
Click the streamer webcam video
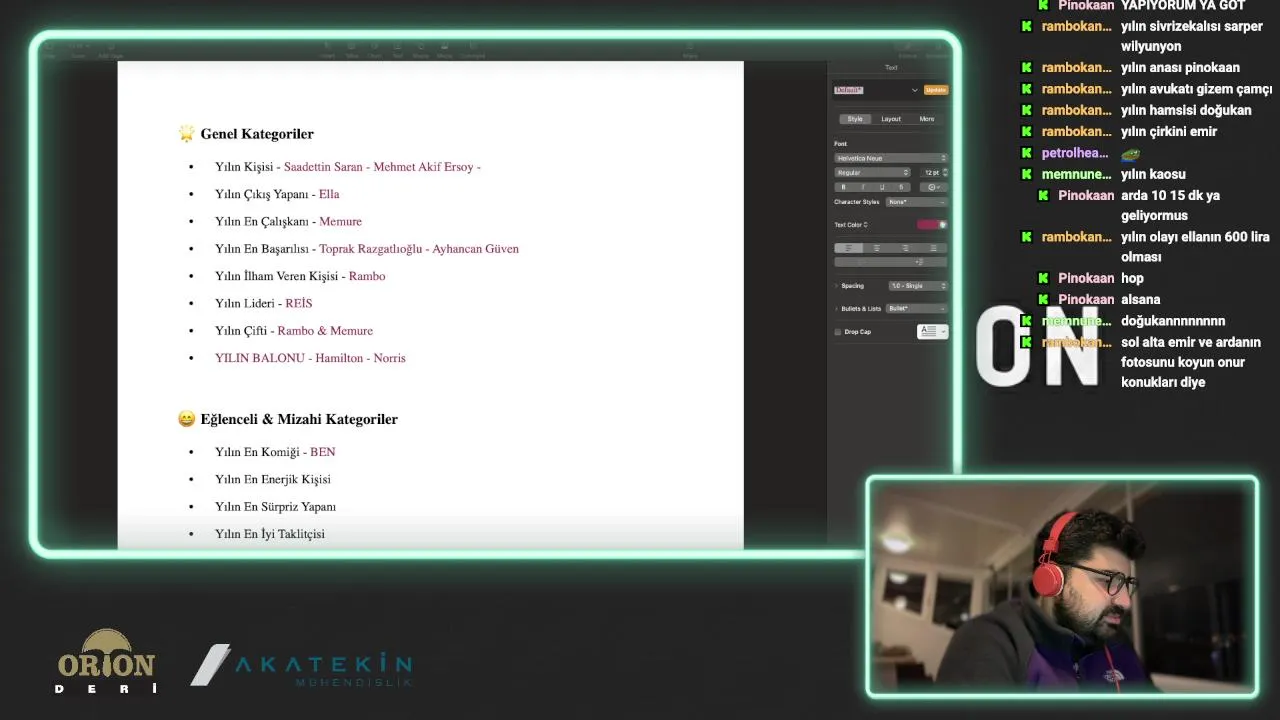click(x=1062, y=586)
